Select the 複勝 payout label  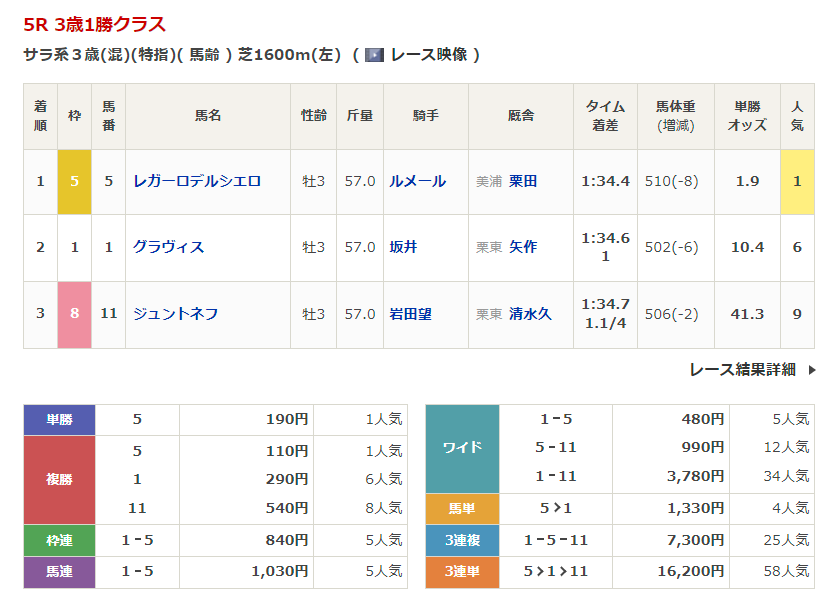click(59, 480)
